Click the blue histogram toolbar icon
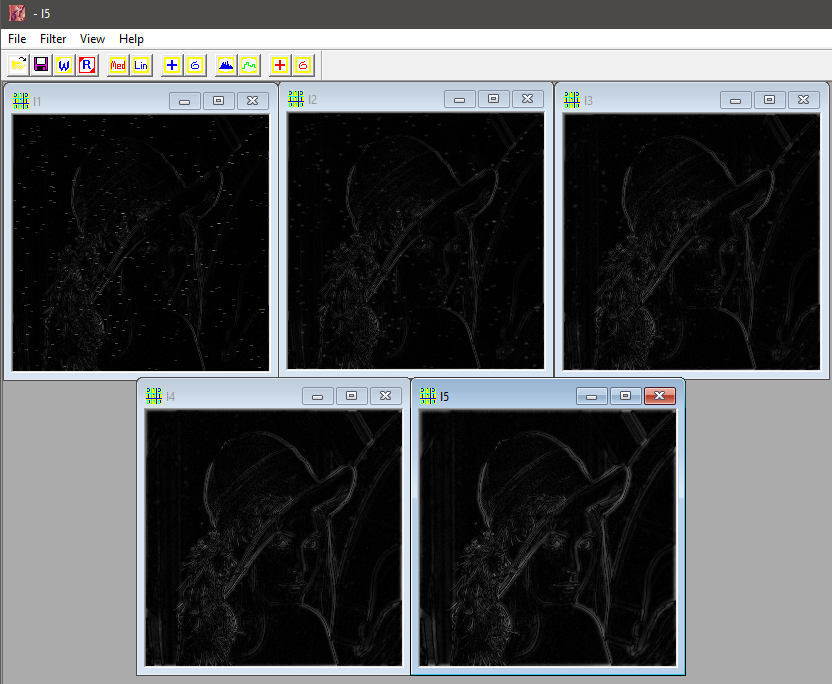Viewport: 832px width, 684px height. [x=226, y=65]
